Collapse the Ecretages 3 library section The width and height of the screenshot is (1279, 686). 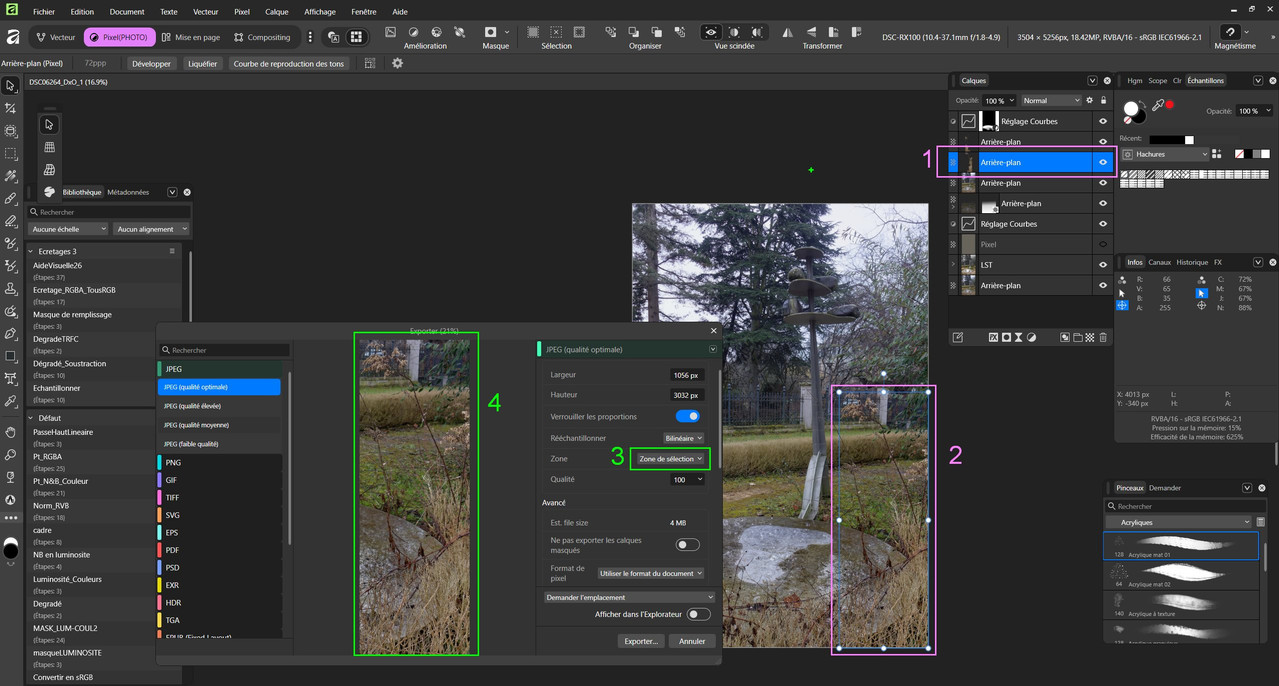click(x=31, y=251)
